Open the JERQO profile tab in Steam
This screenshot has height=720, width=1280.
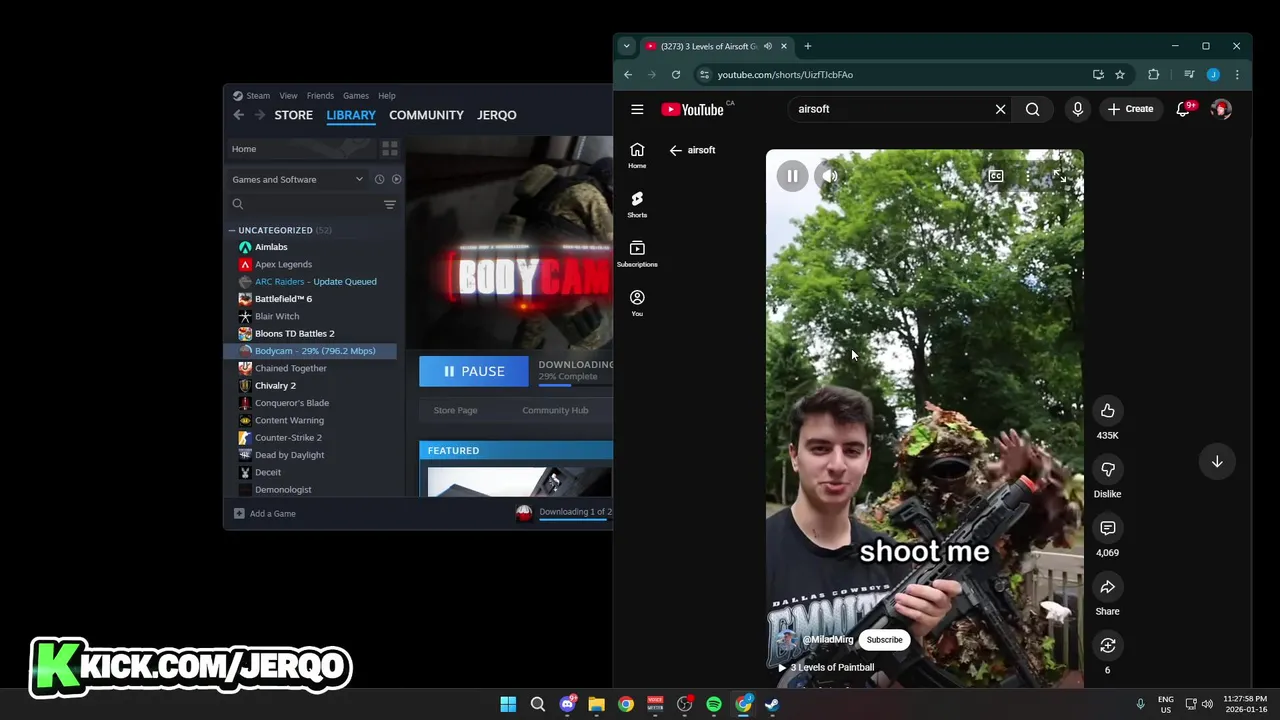point(497,115)
